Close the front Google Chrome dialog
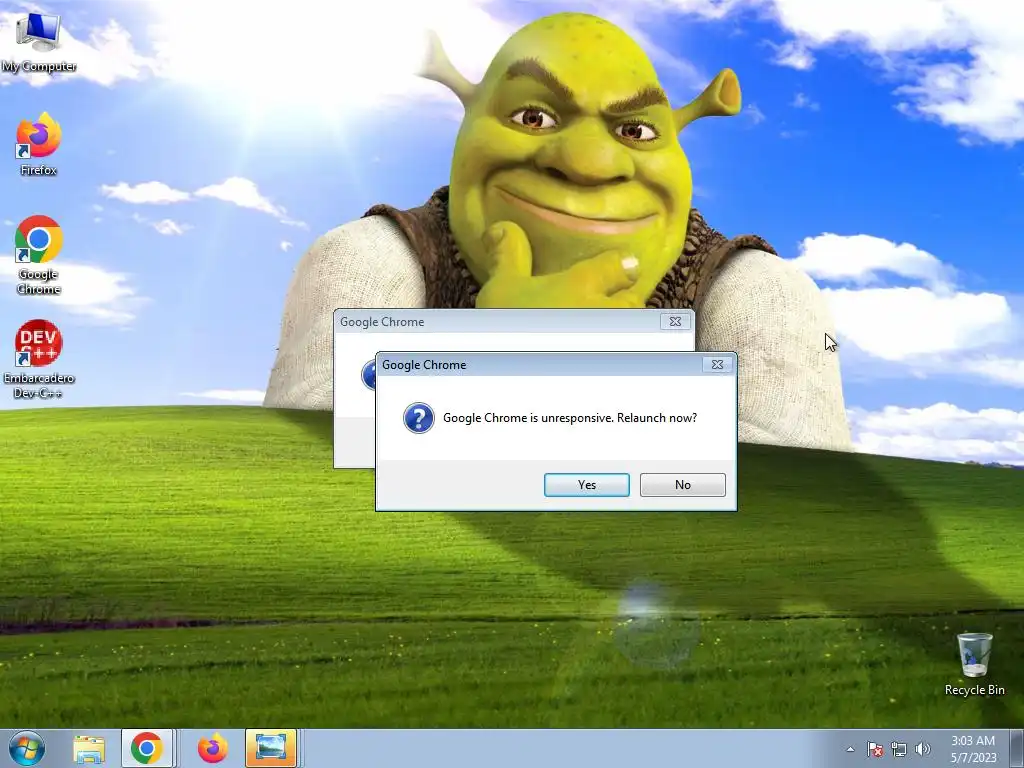The image size is (1024, 768). coord(717,364)
